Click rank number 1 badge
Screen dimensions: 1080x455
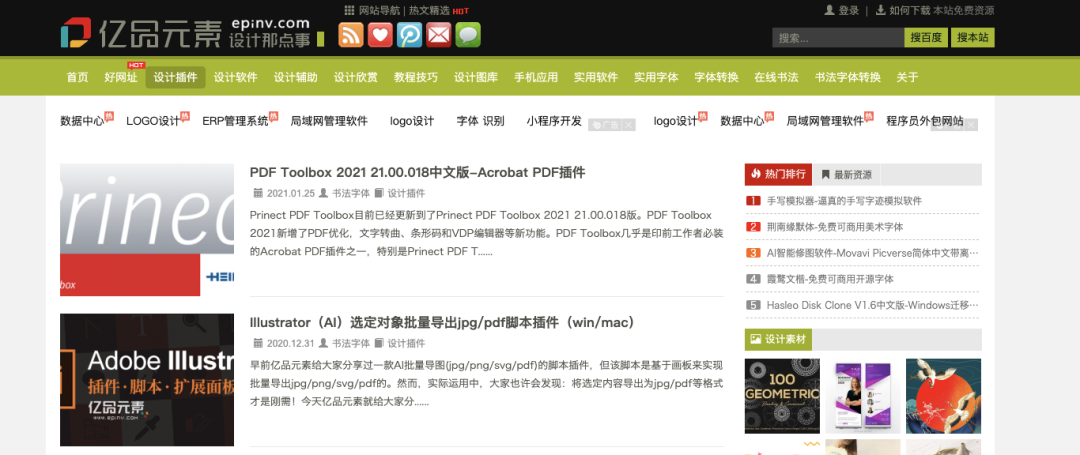(753, 201)
